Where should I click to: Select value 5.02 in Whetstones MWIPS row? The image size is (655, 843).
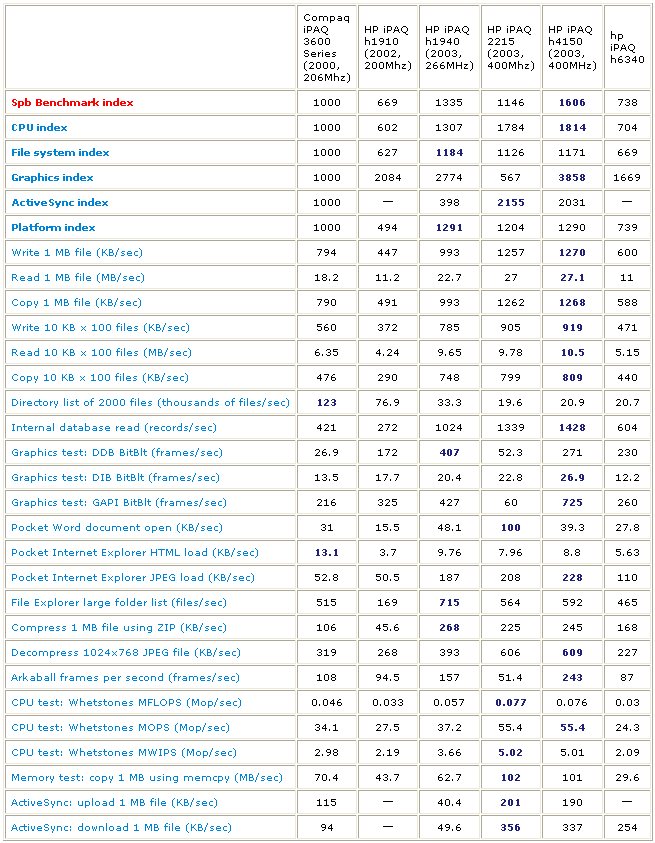(511, 753)
